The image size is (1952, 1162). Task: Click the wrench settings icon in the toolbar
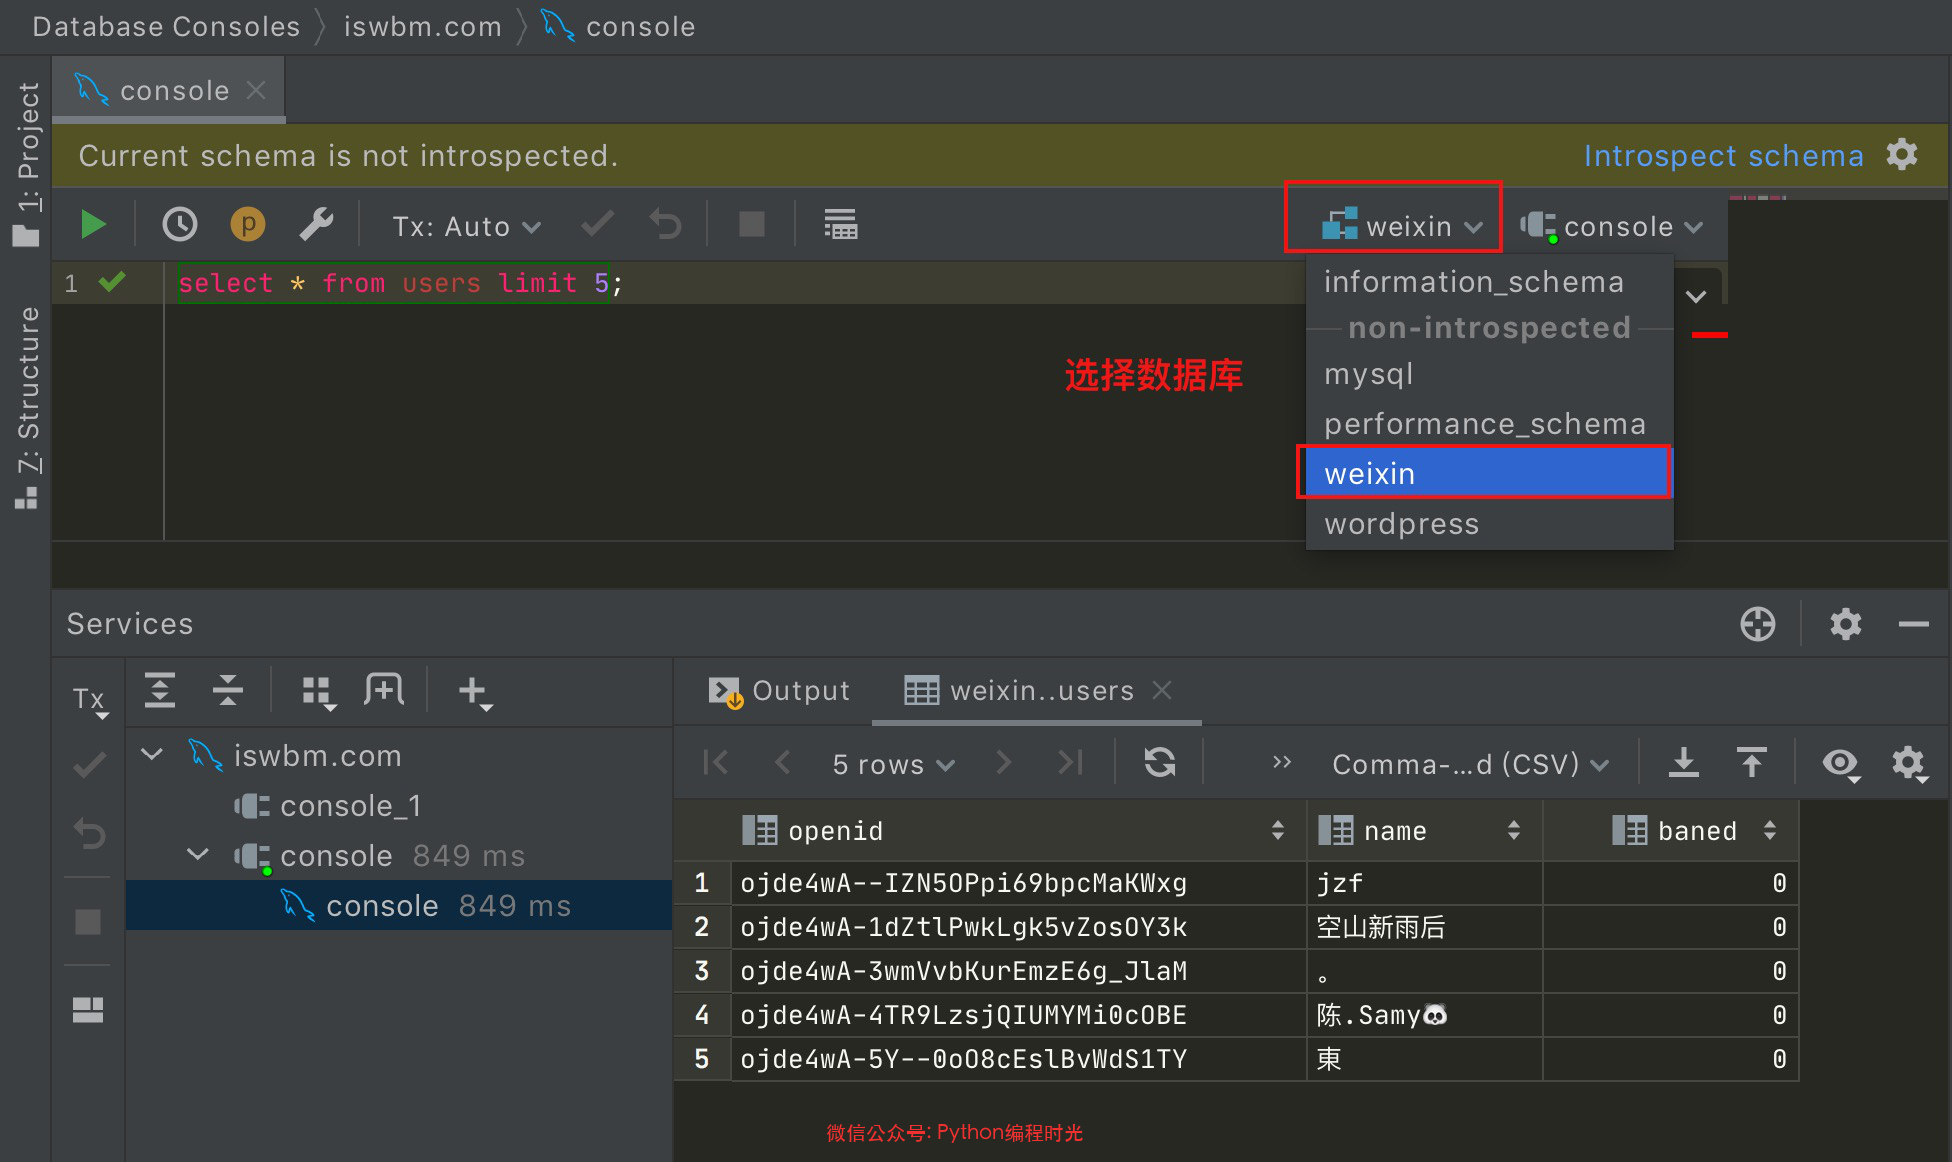[x=316, y=225]
